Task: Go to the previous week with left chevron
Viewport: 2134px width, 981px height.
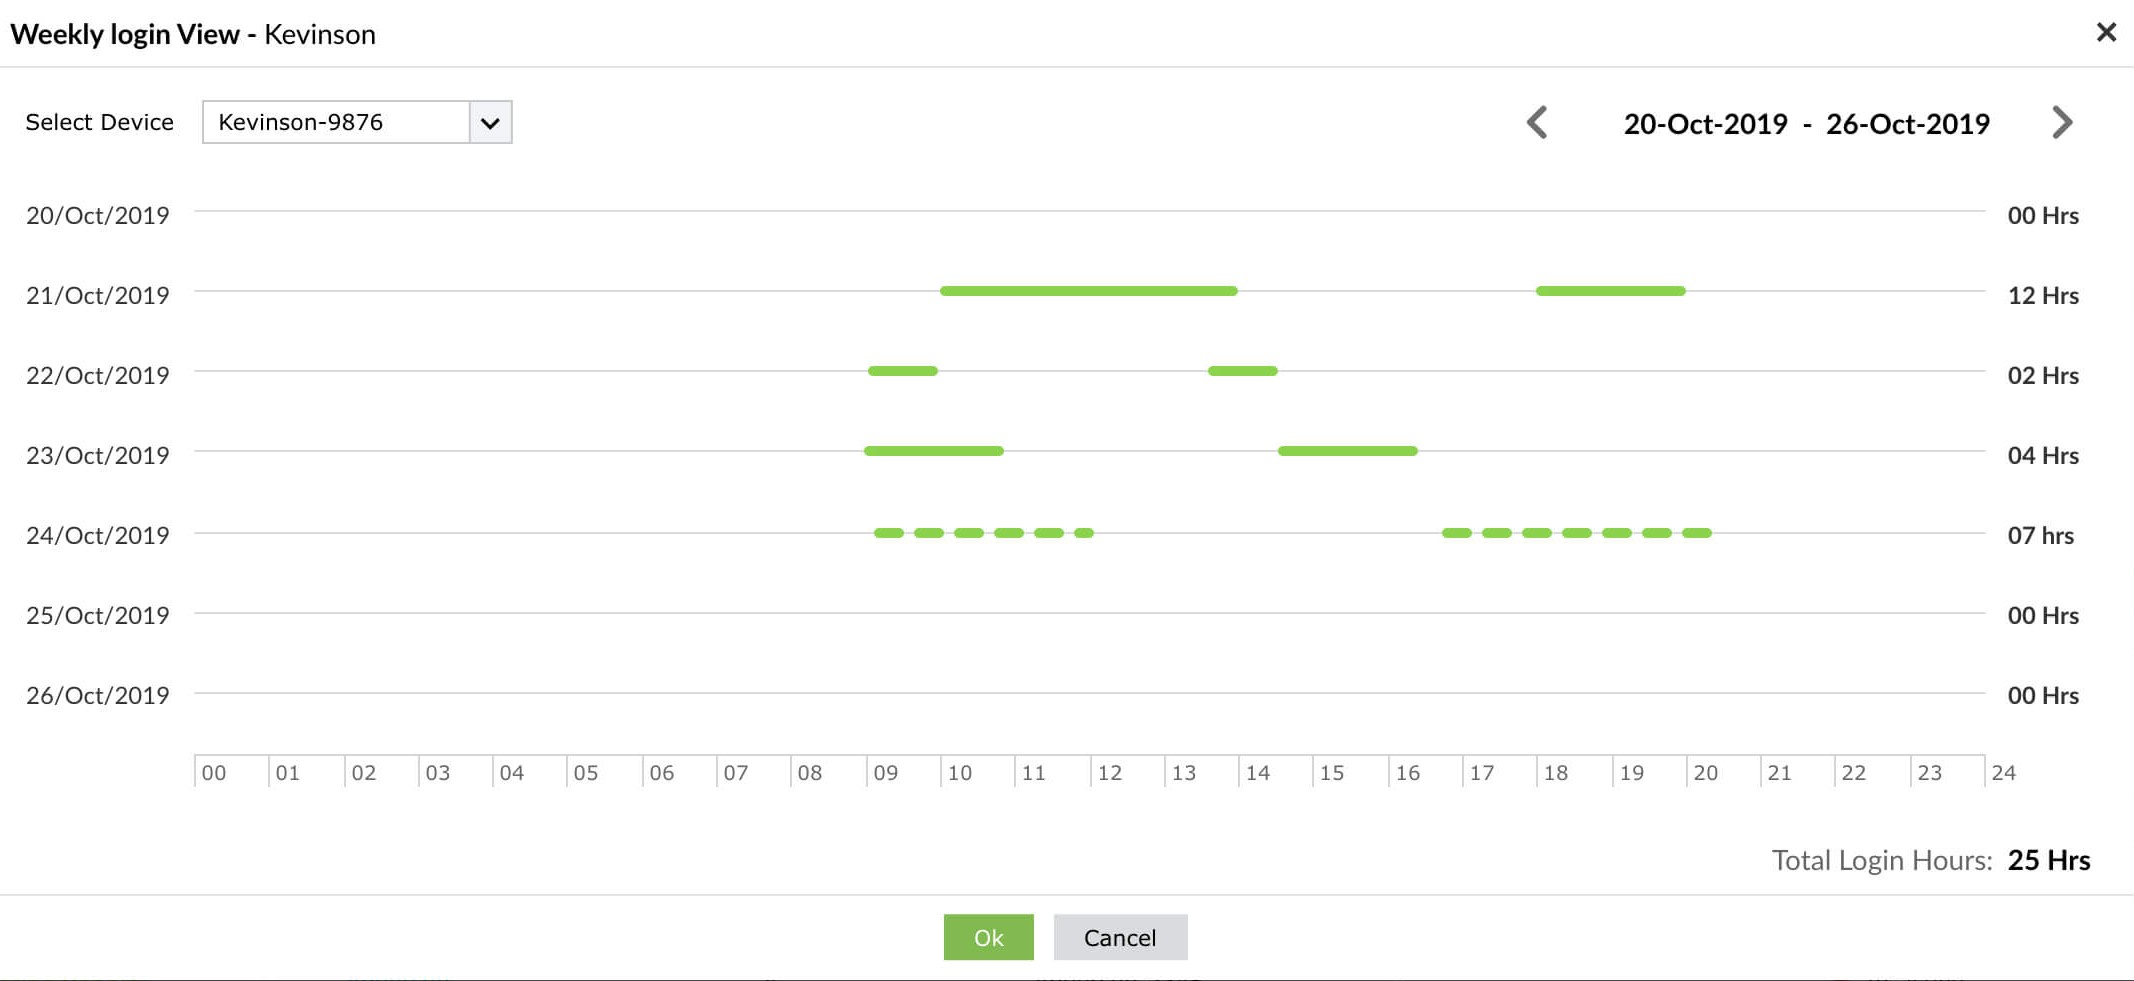Action: pyautogui.click(x=1537, y=122)
